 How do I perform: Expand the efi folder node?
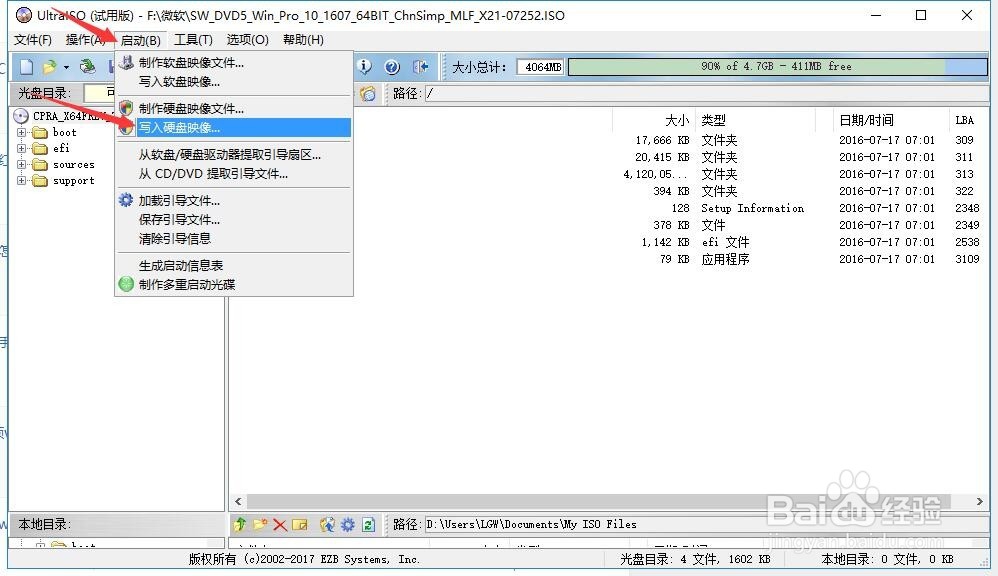click(22, 148)
